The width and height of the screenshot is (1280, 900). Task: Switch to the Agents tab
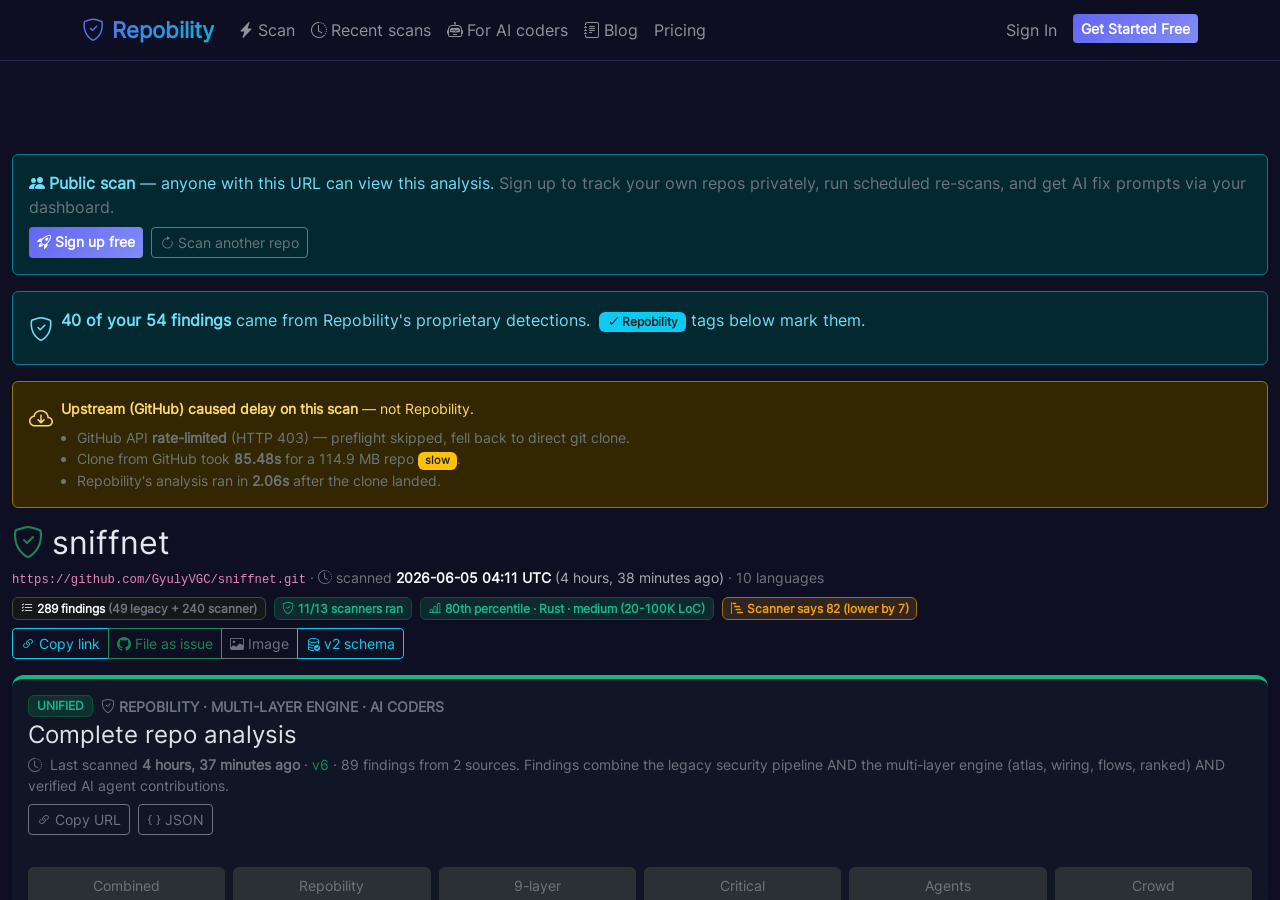948,885
